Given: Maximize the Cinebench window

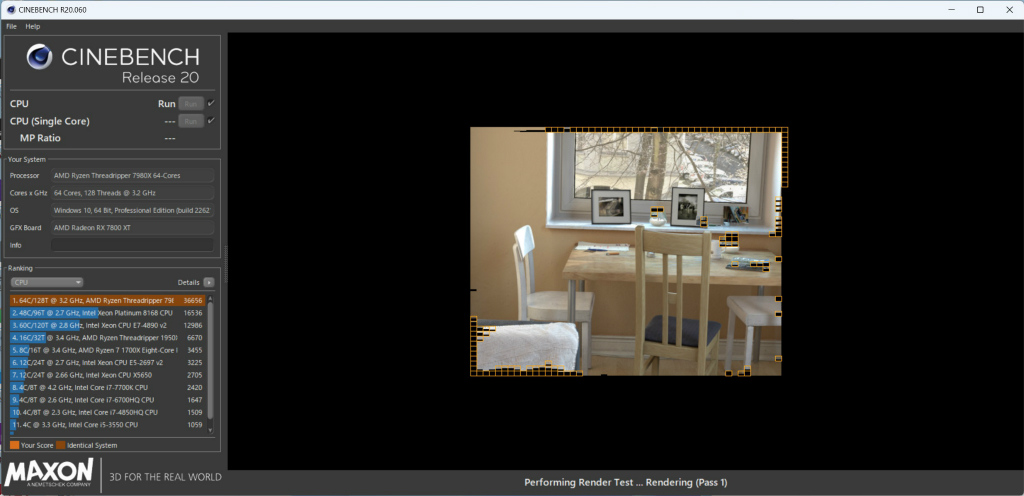Looking at the screenshot, I should (x=980, y=9).
